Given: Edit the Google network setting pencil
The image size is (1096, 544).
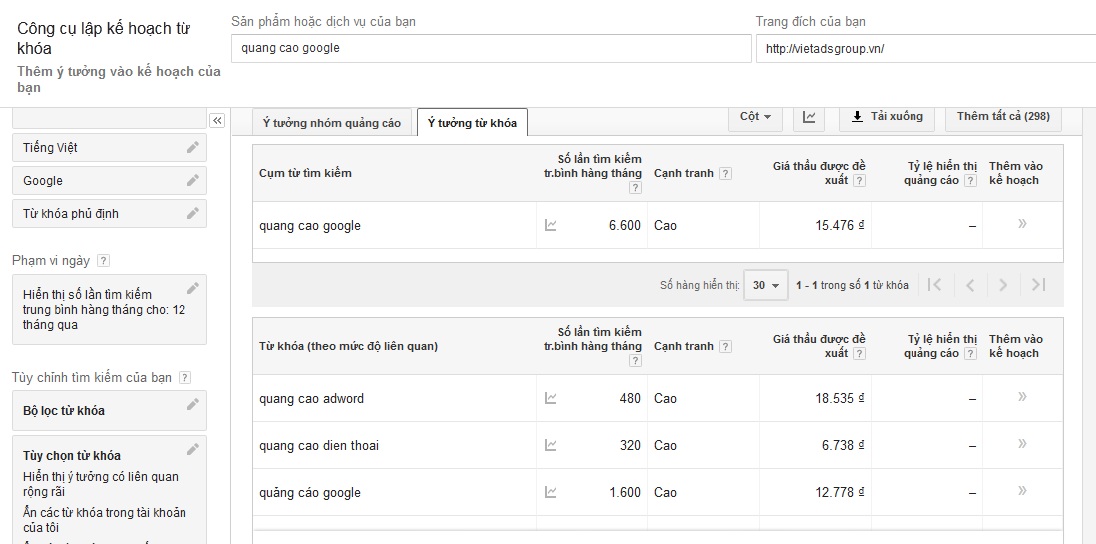Looking at the screenshot, I should pyautogui.click(x=193, y=180).
